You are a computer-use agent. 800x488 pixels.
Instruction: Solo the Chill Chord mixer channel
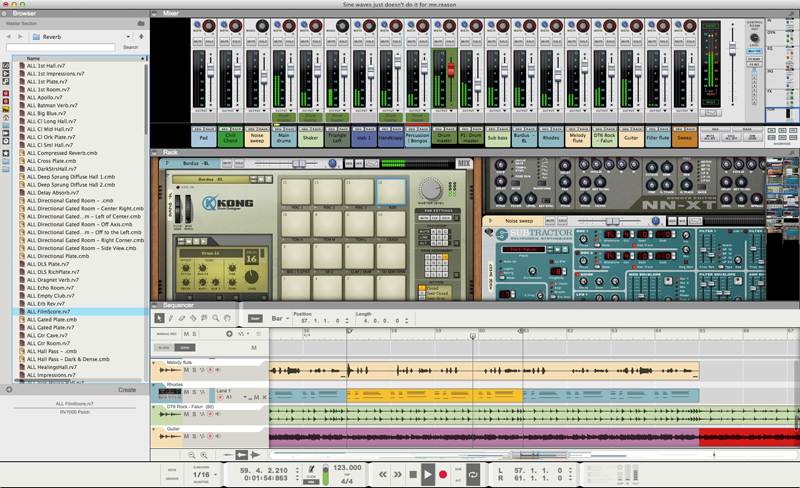[235, 41]
